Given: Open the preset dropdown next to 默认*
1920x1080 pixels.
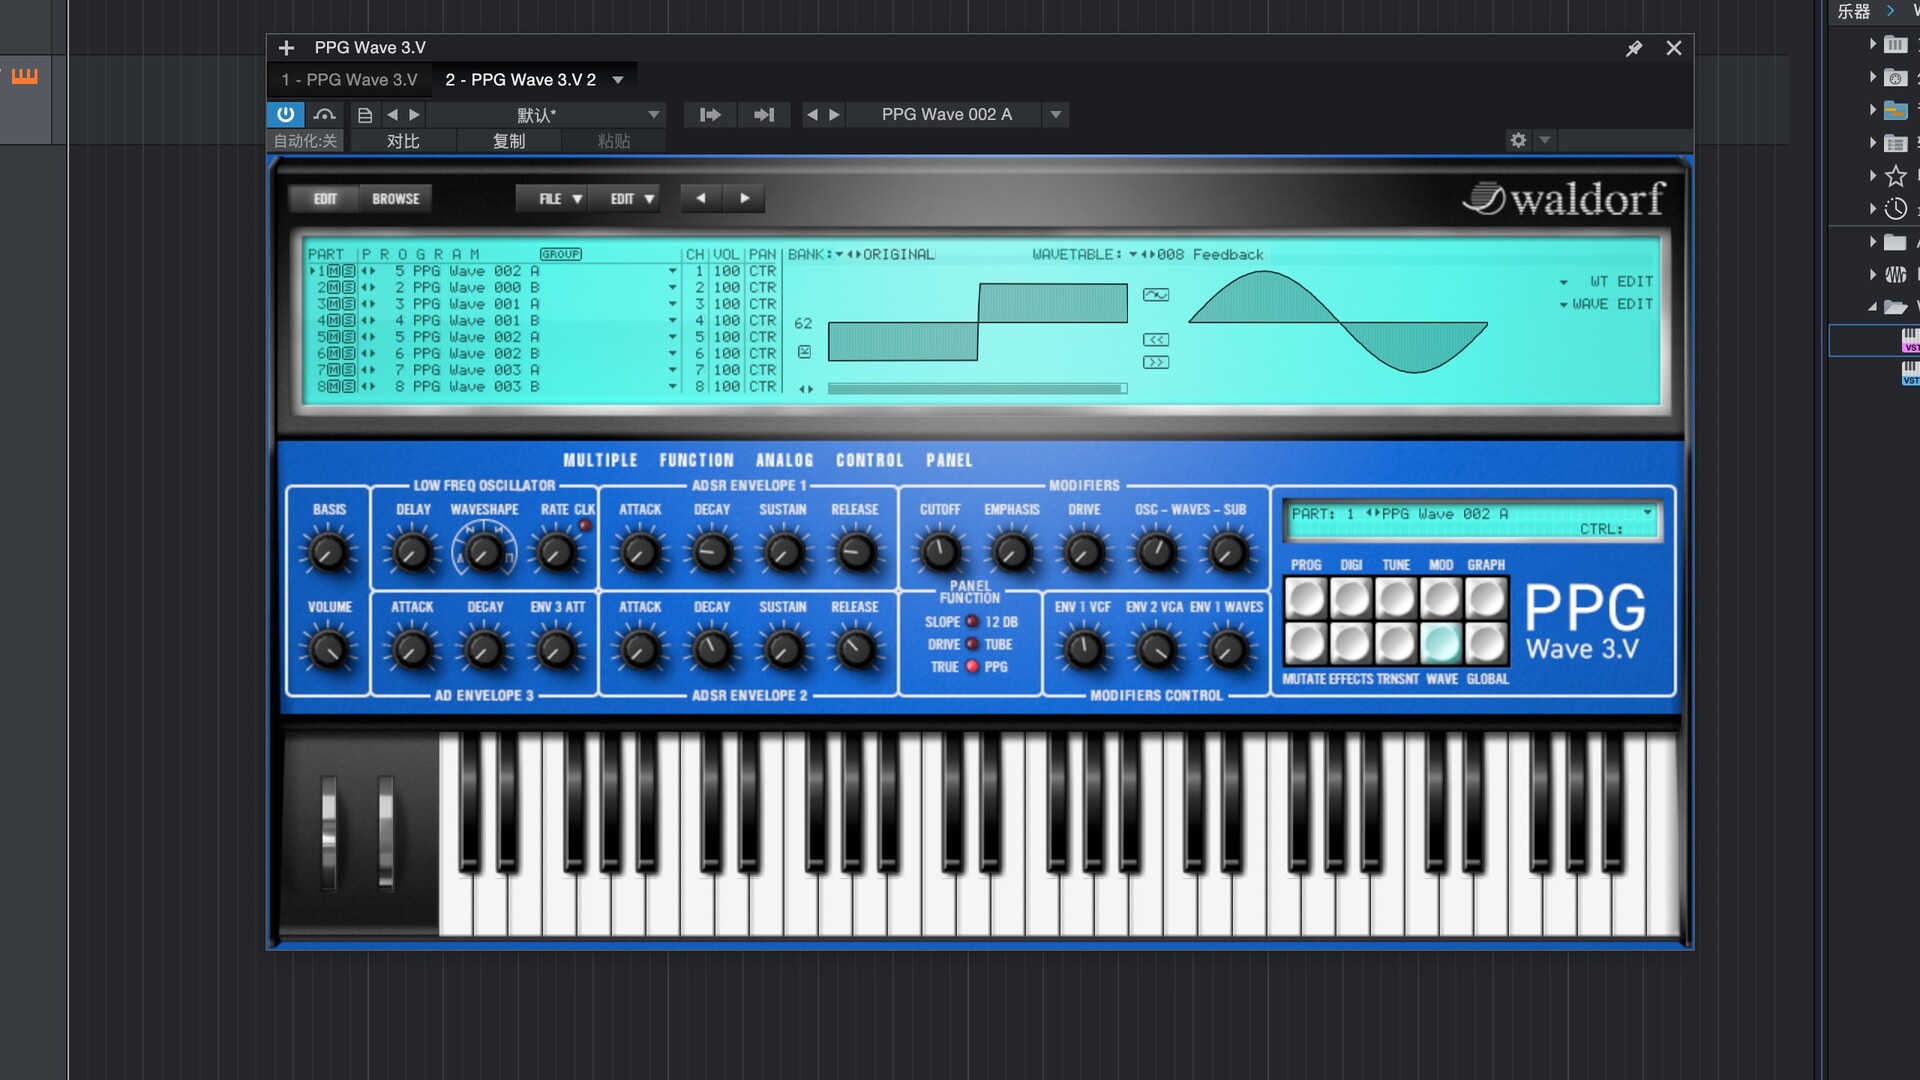Looking at the screenshot, I should coord(654,115).
